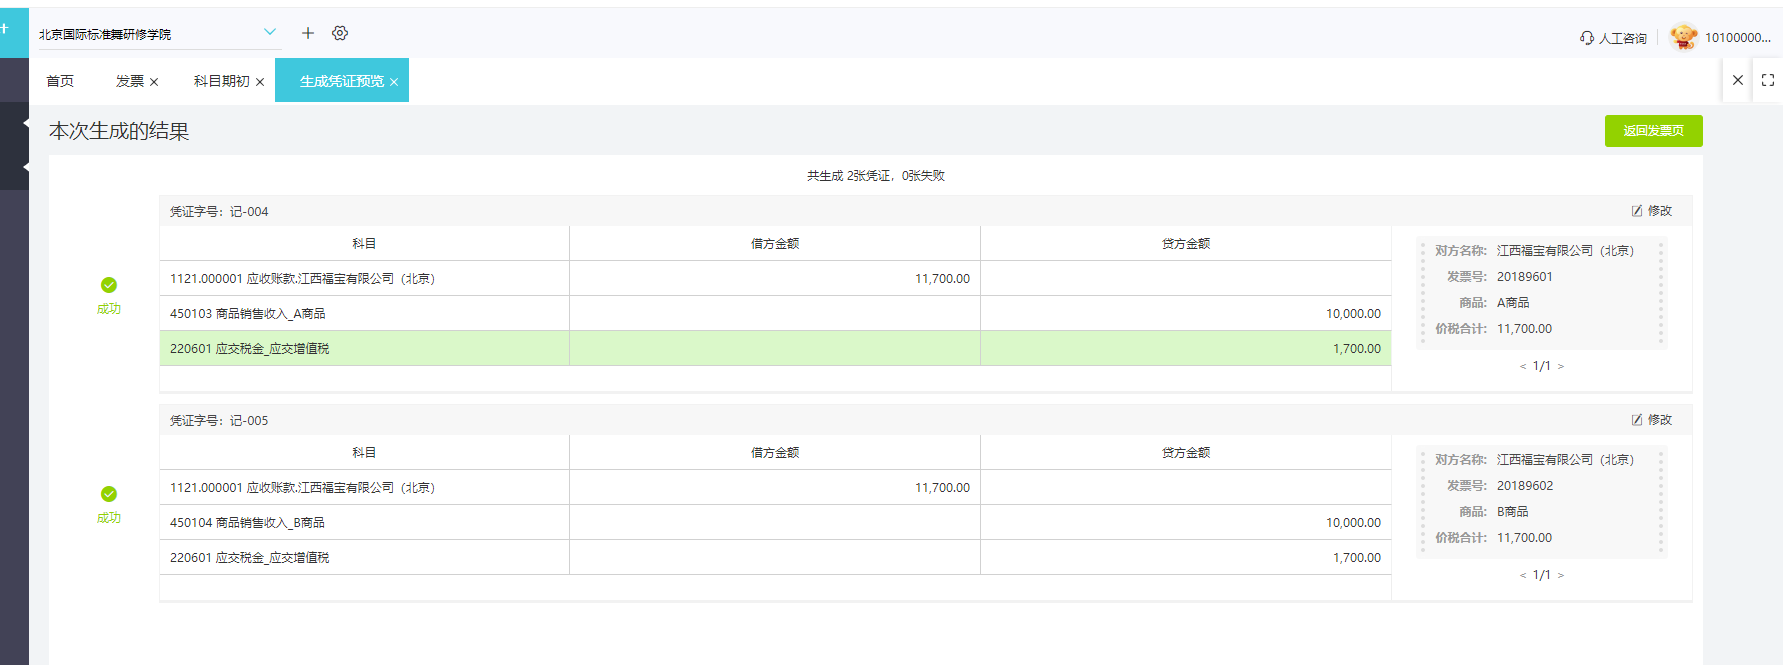1783x665 pixels.
Task: Switch to the 科目期初 tab
Action: click(221, 81)
